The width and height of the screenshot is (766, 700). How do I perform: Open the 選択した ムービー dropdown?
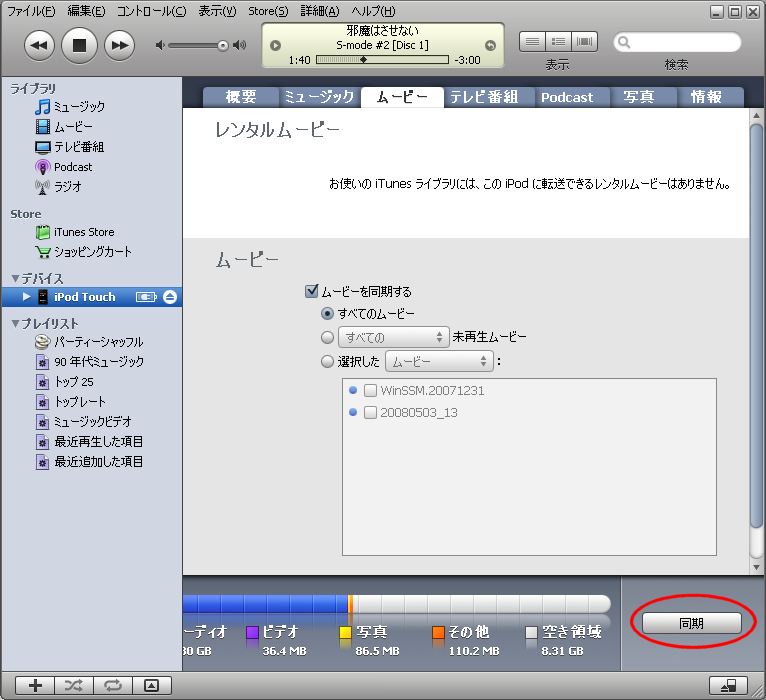coord(439,362)
